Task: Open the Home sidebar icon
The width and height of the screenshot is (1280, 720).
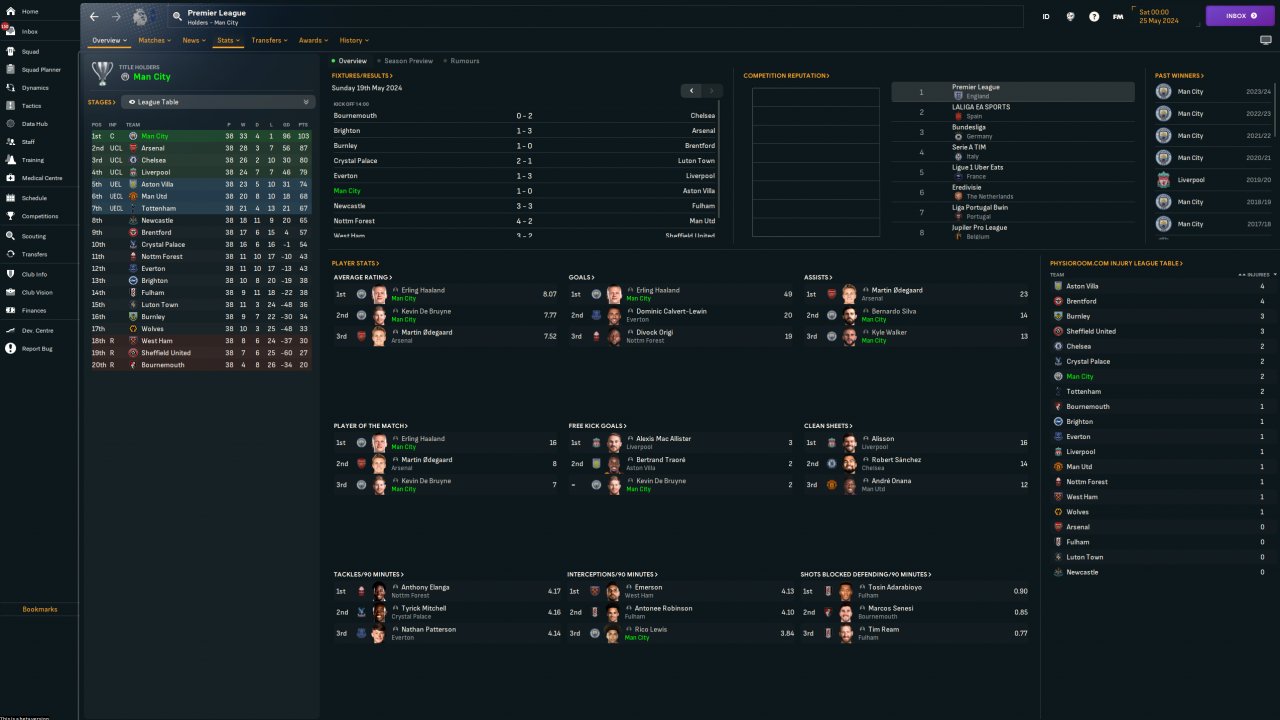Action: click(x=10, y=11)
